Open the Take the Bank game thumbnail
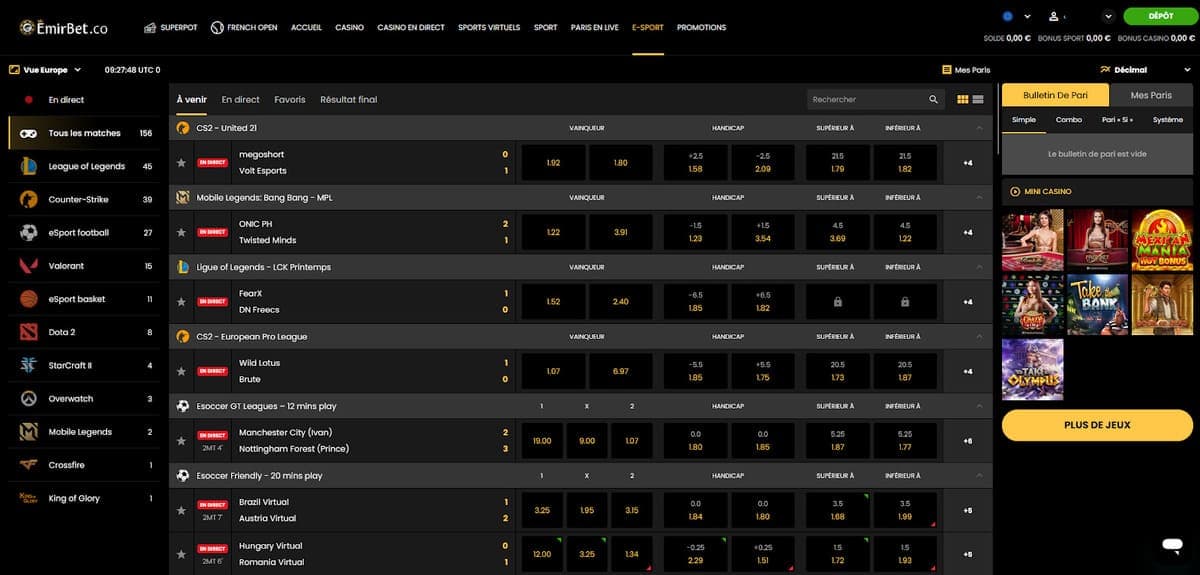 point(1097,304)
